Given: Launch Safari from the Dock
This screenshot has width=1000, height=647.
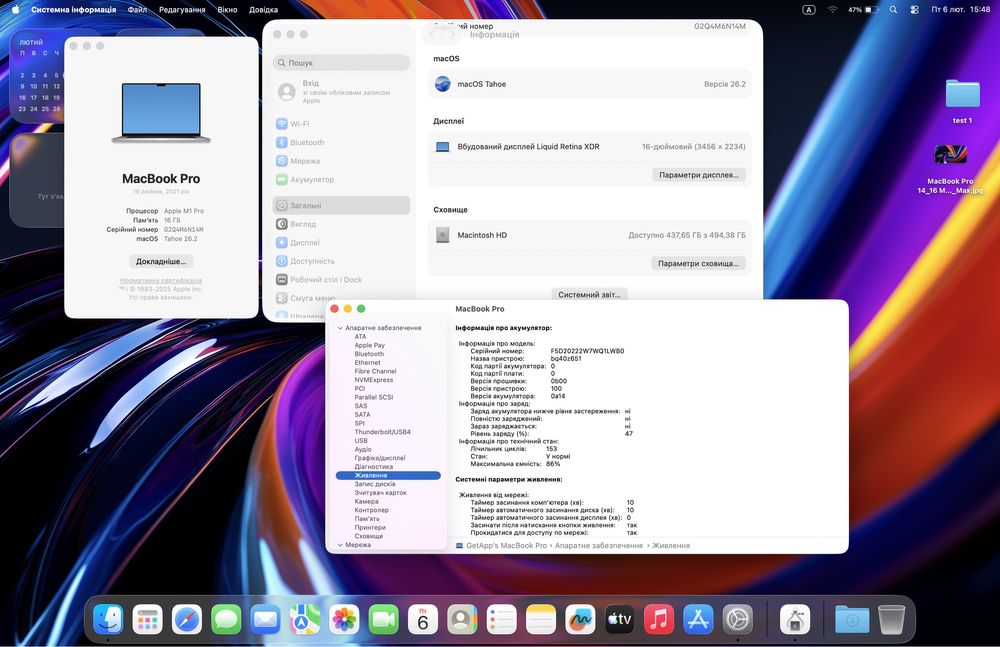Looking at the screenshot, I should [x=187, y=620].
